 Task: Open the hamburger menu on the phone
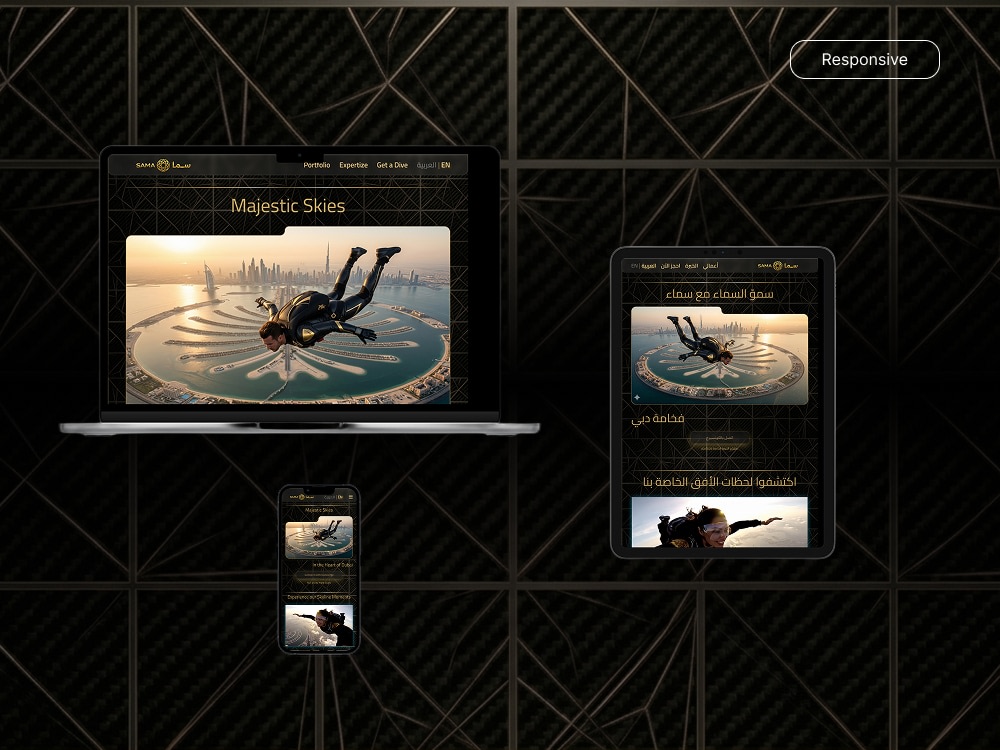coord(351,497)
